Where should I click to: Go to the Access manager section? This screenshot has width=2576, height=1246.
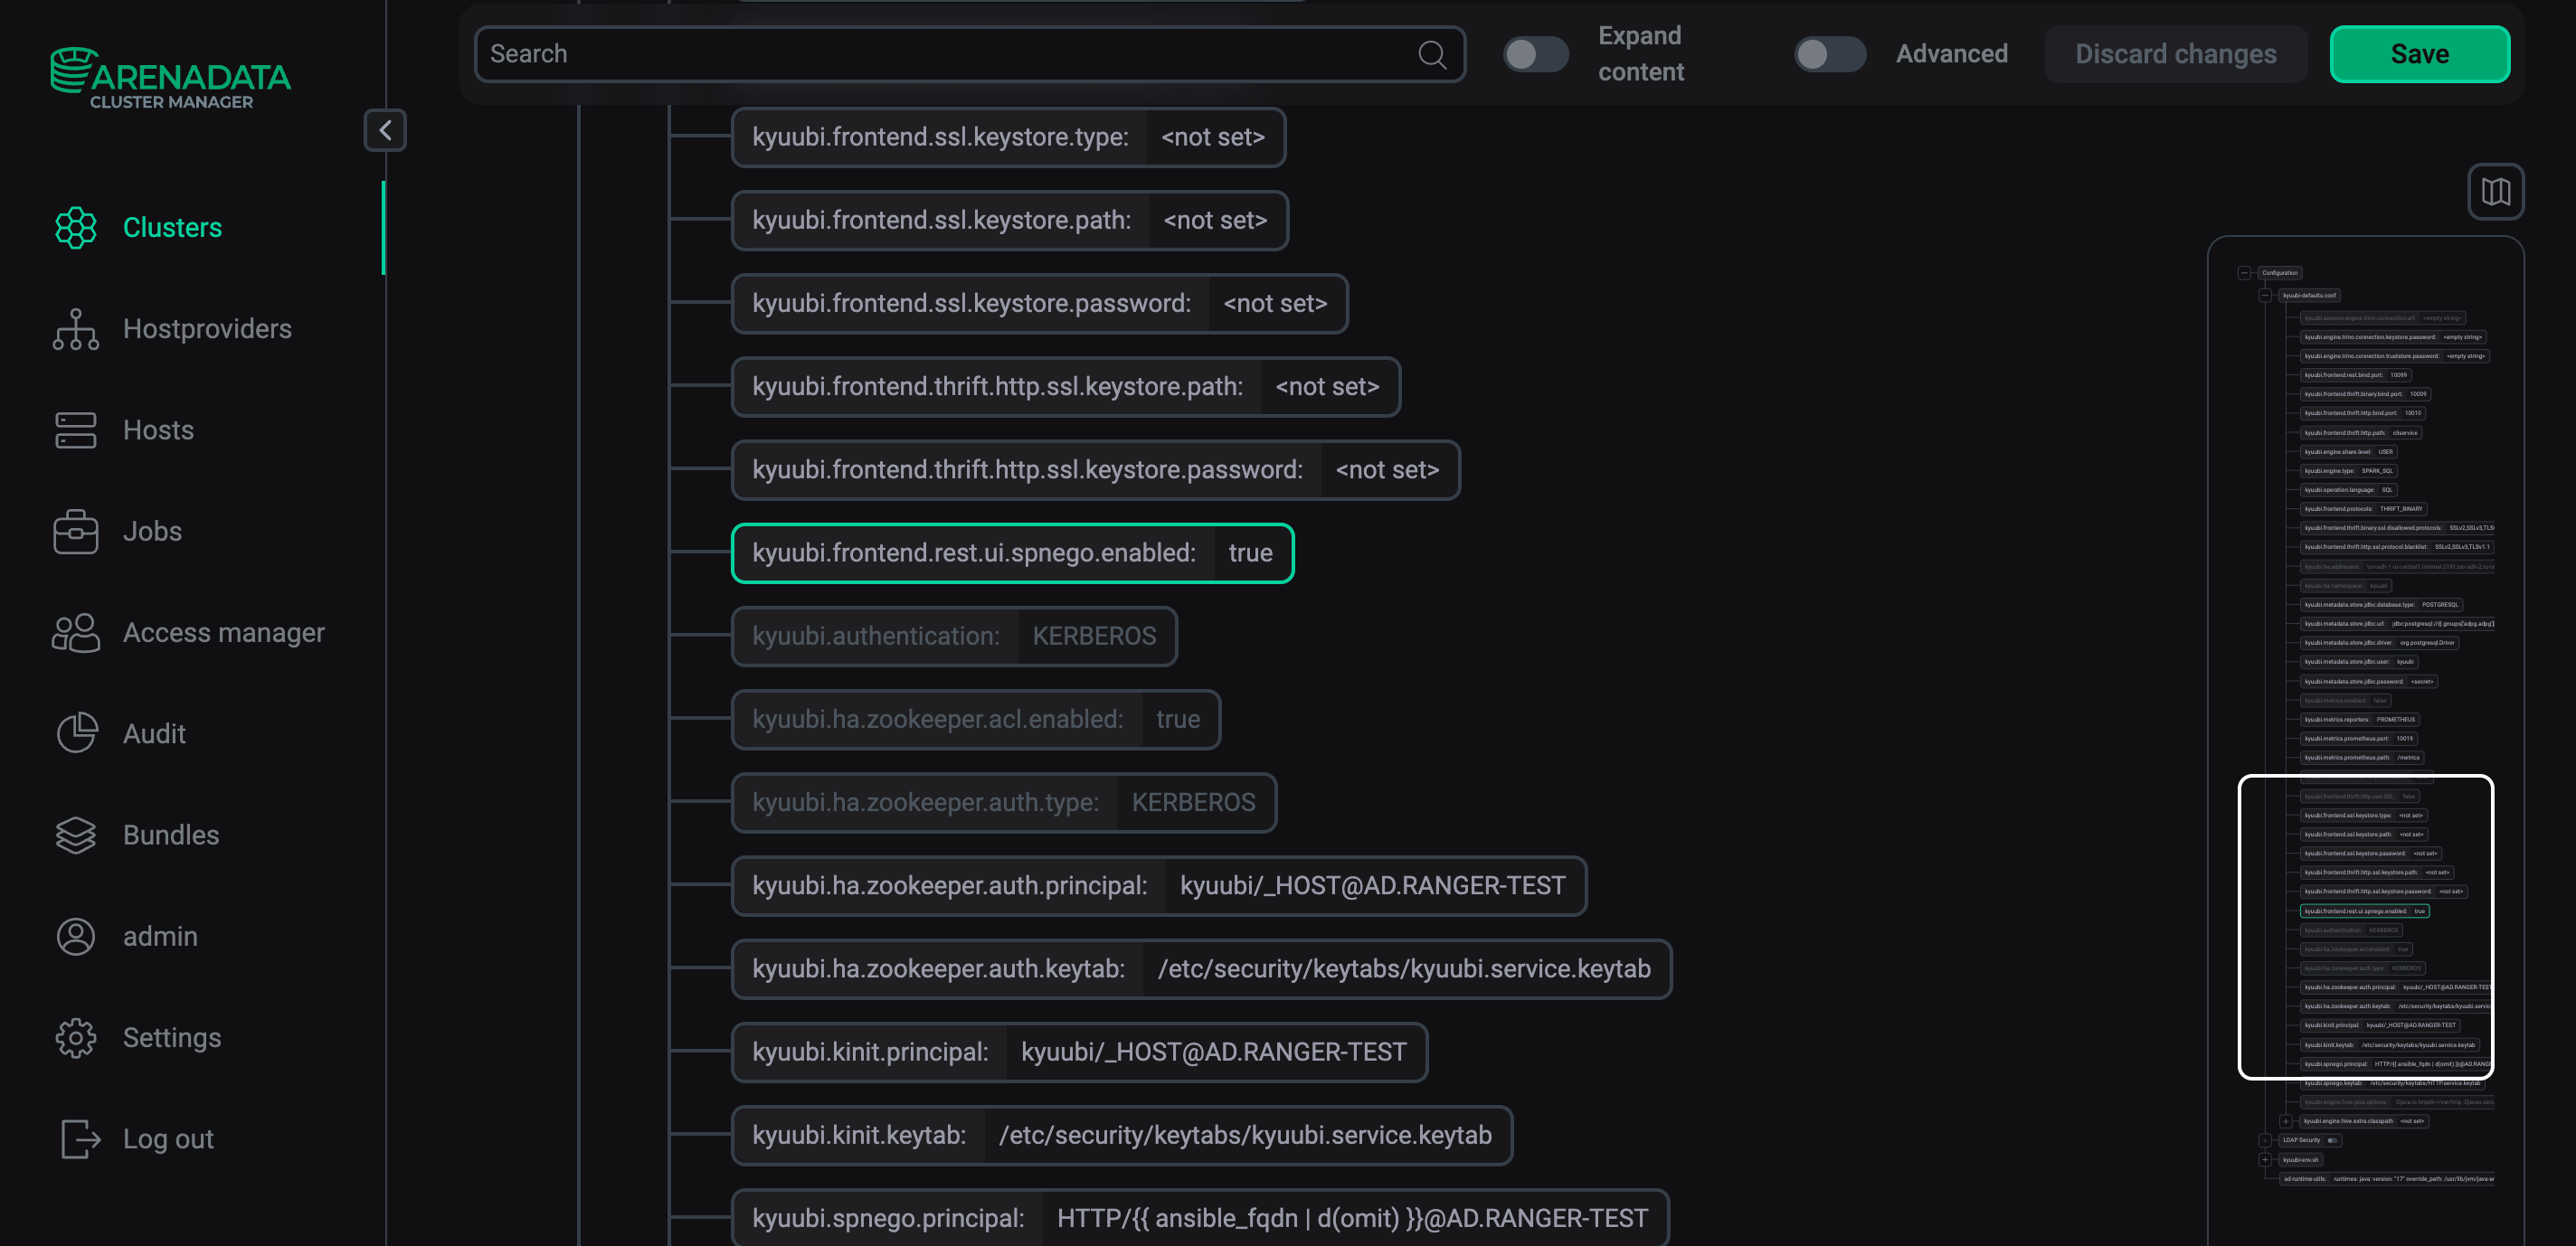click(x=223, y=633)
